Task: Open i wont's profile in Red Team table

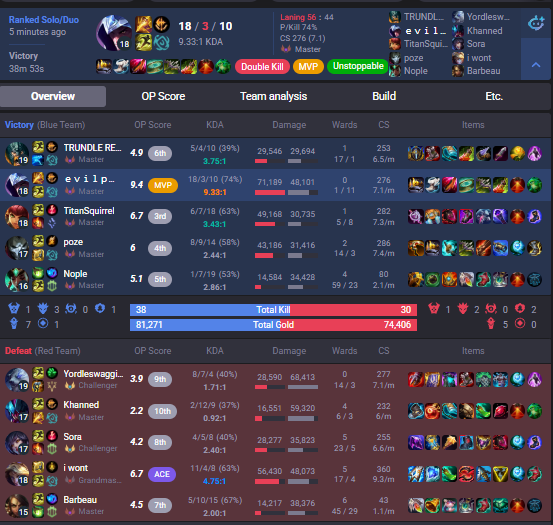Action: pos(75,468)
